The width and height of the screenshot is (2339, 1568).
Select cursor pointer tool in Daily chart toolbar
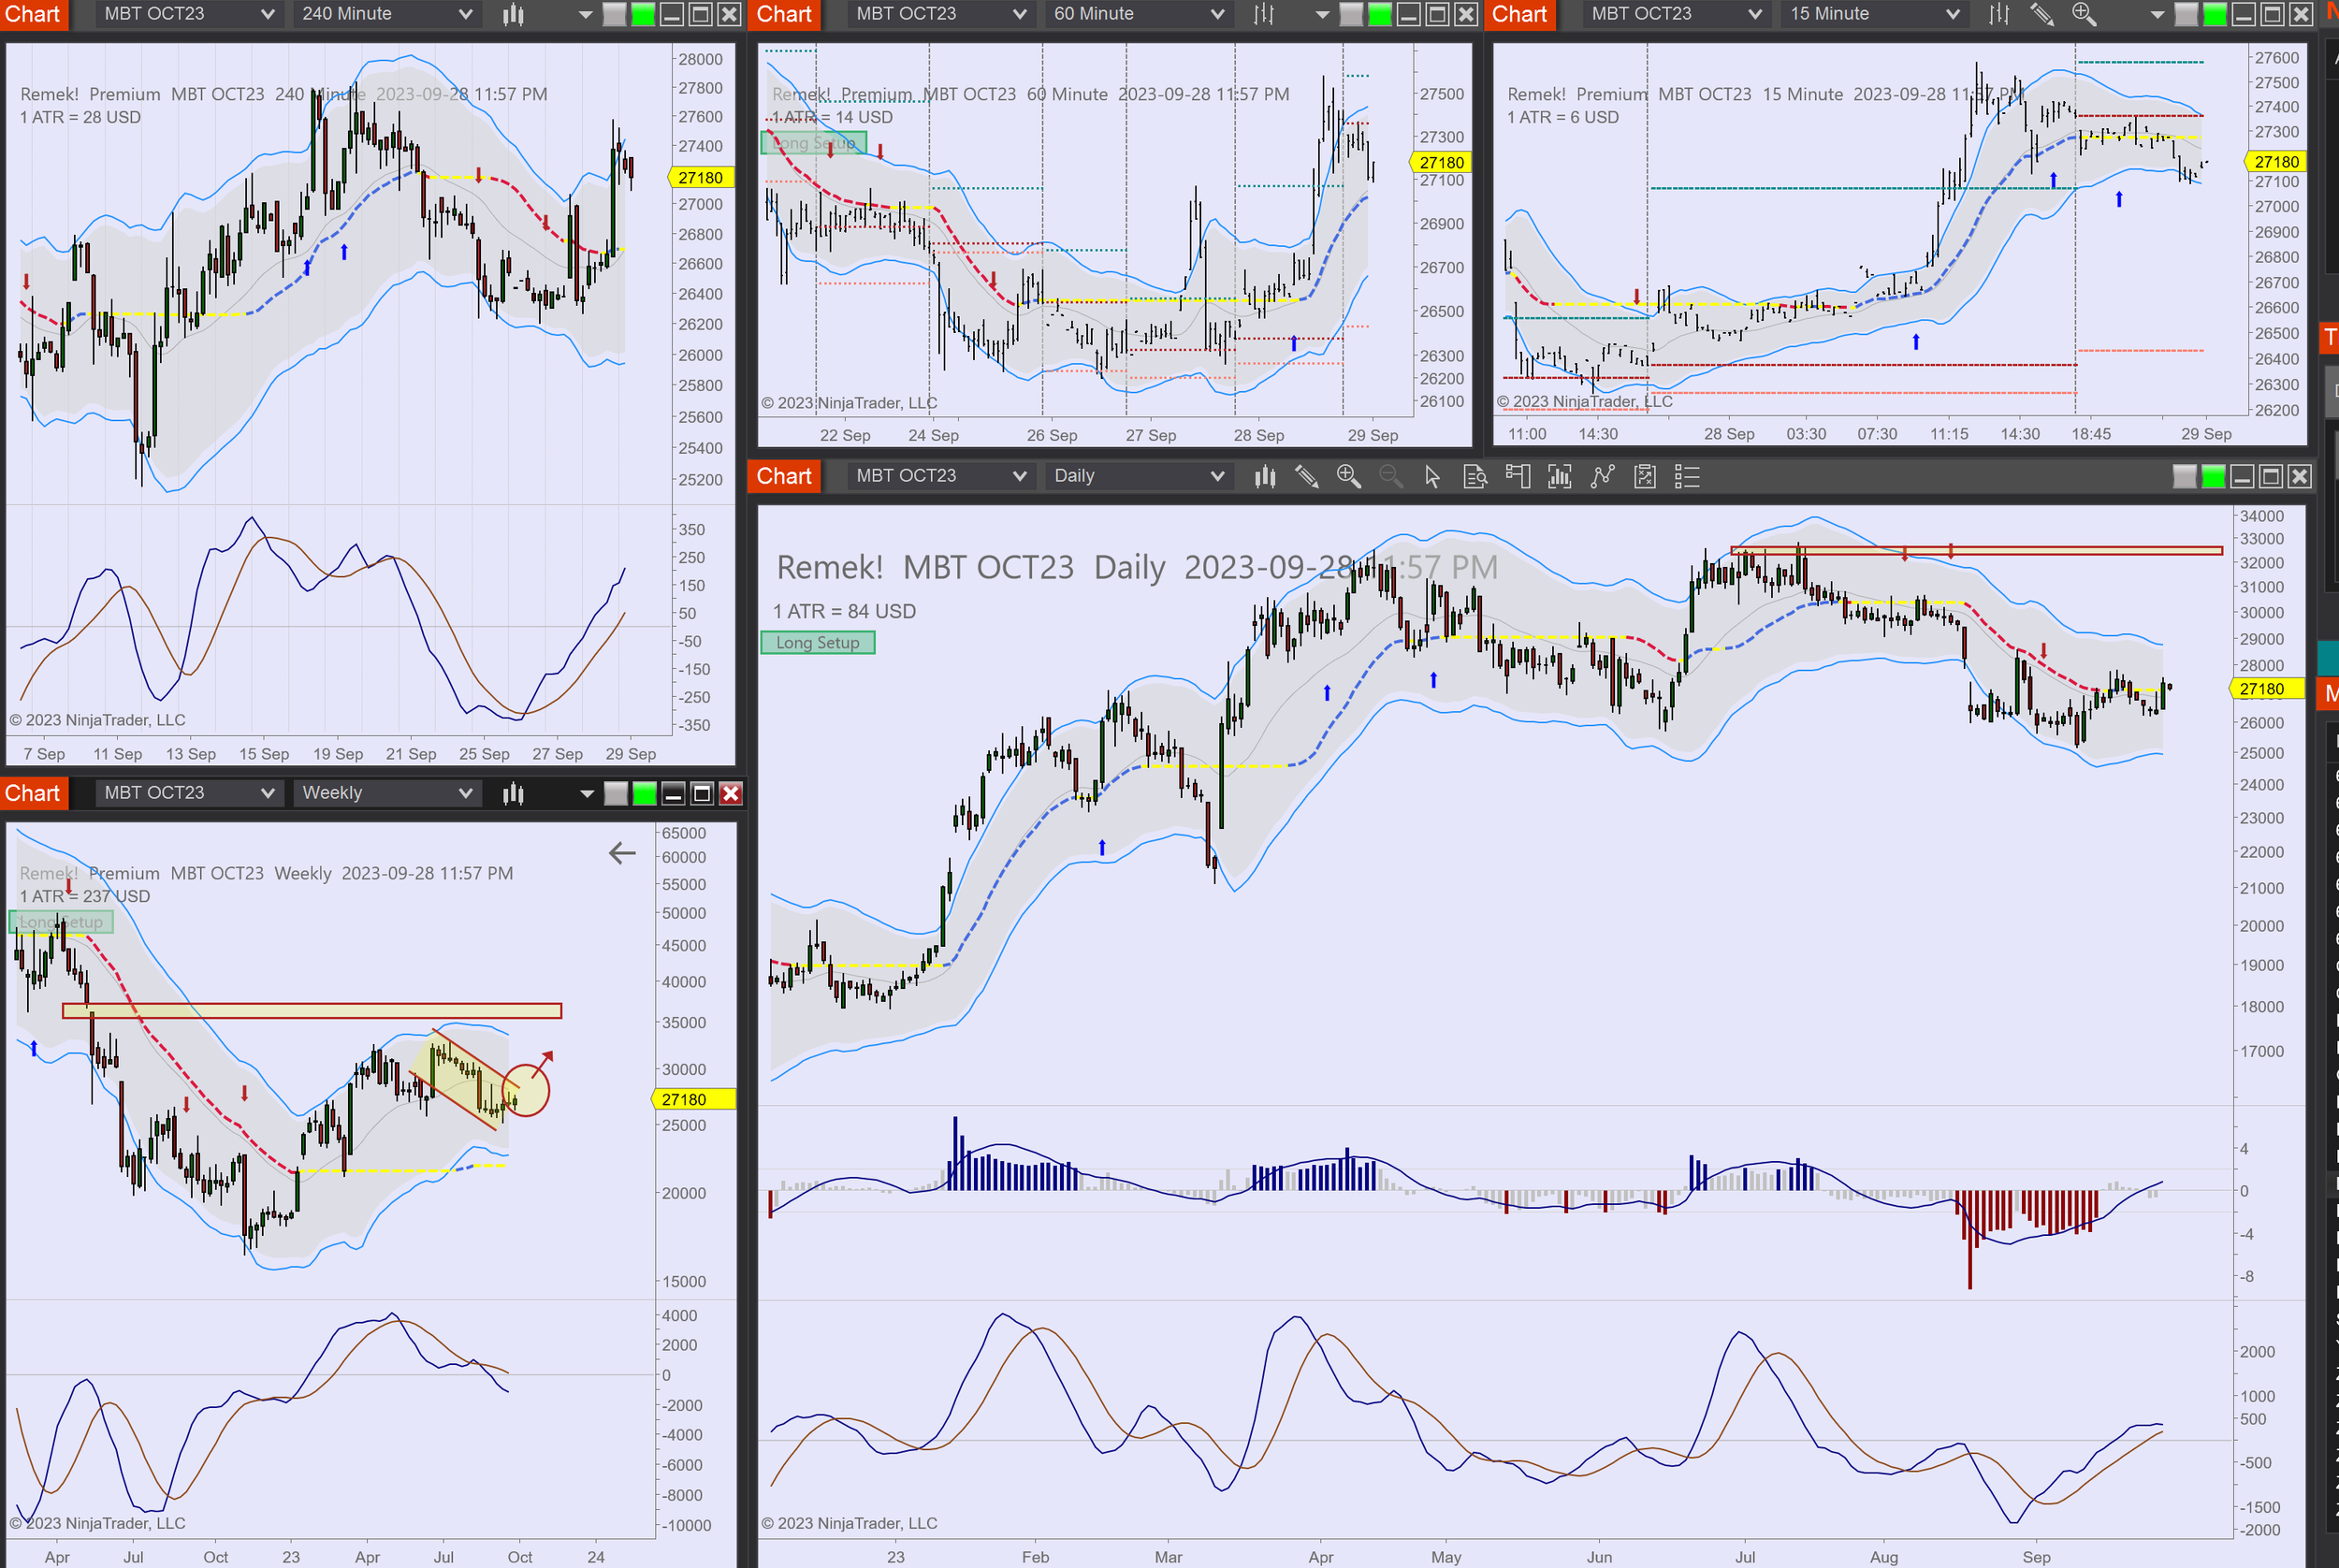[1432, 476]
